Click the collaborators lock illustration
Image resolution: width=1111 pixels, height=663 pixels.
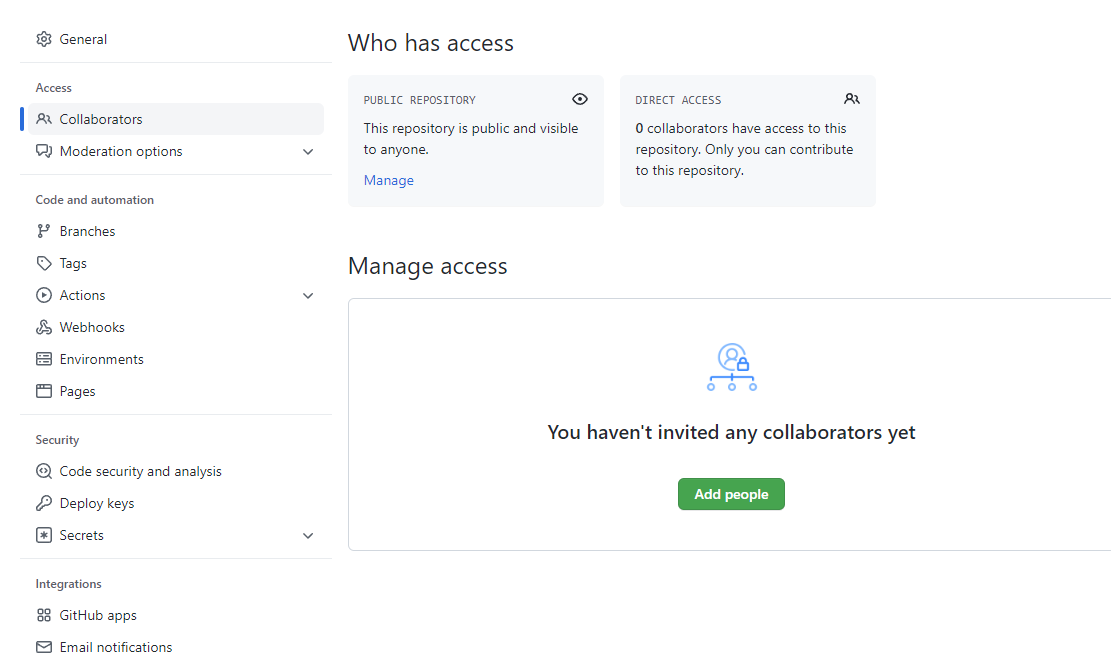(731, 367)
